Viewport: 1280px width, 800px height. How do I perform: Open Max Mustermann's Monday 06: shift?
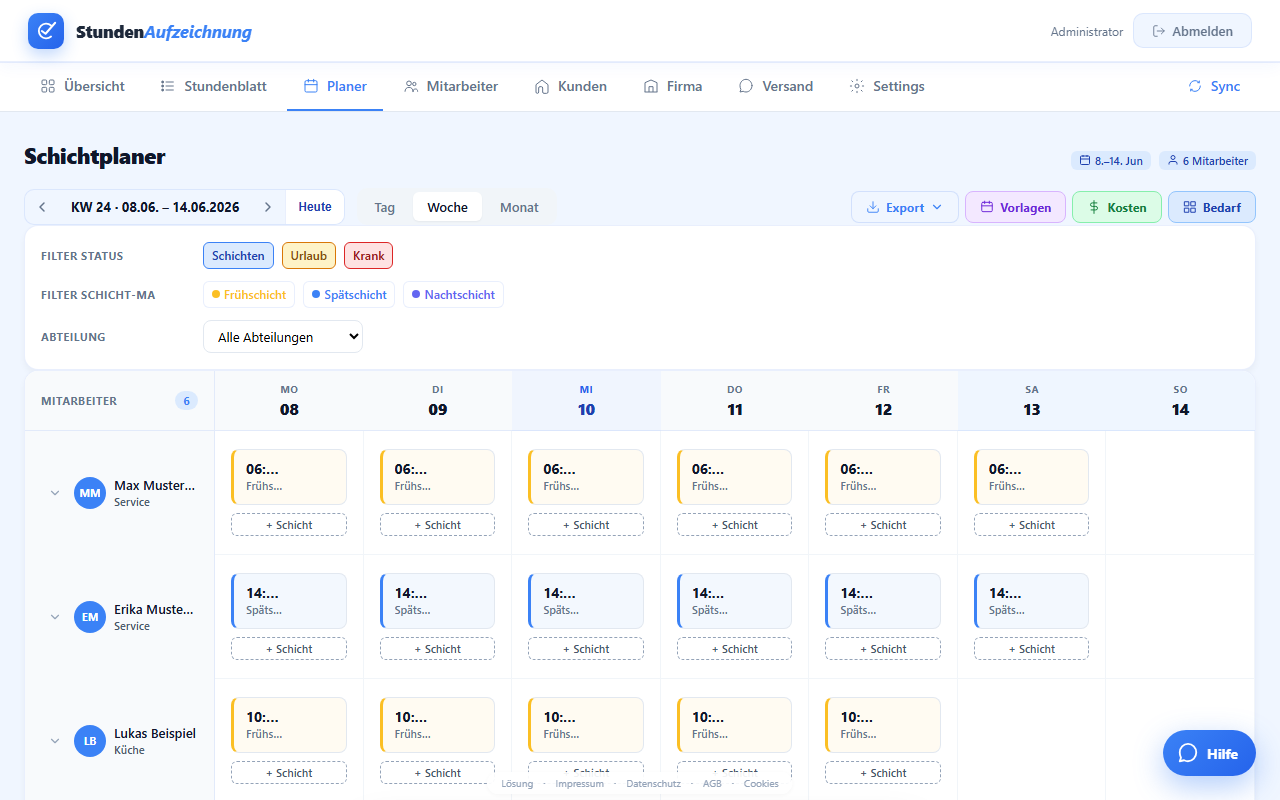coord(289,477)
